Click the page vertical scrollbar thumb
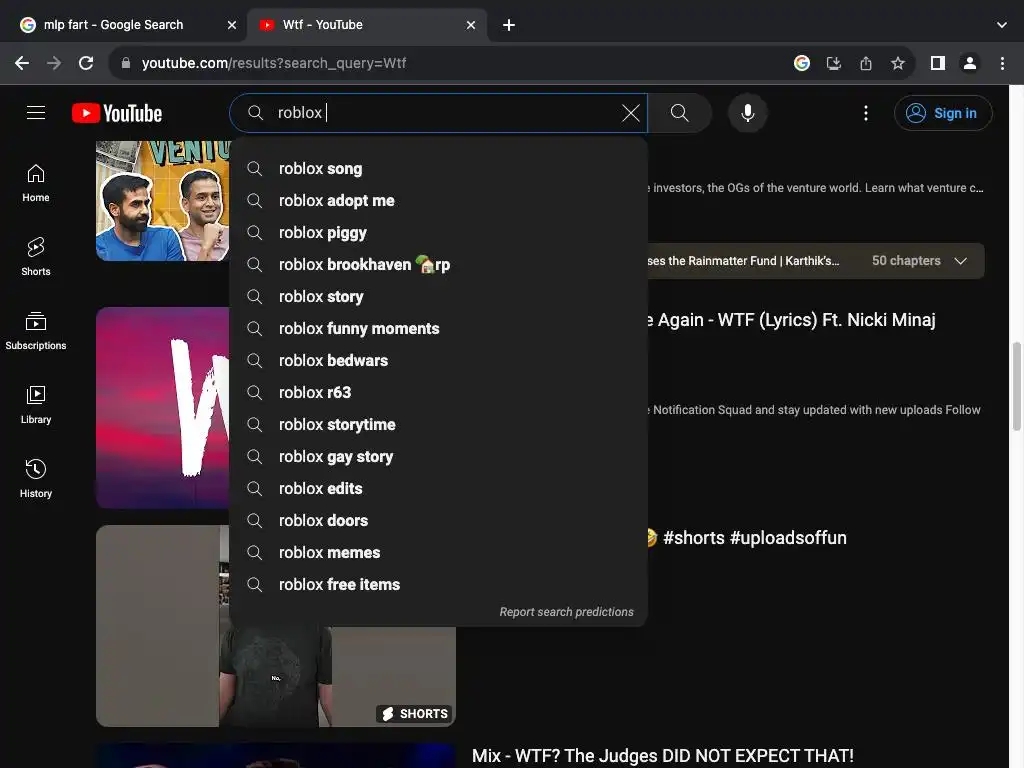This screenshot has width=1024, height=768. (x=1016, y=387)
